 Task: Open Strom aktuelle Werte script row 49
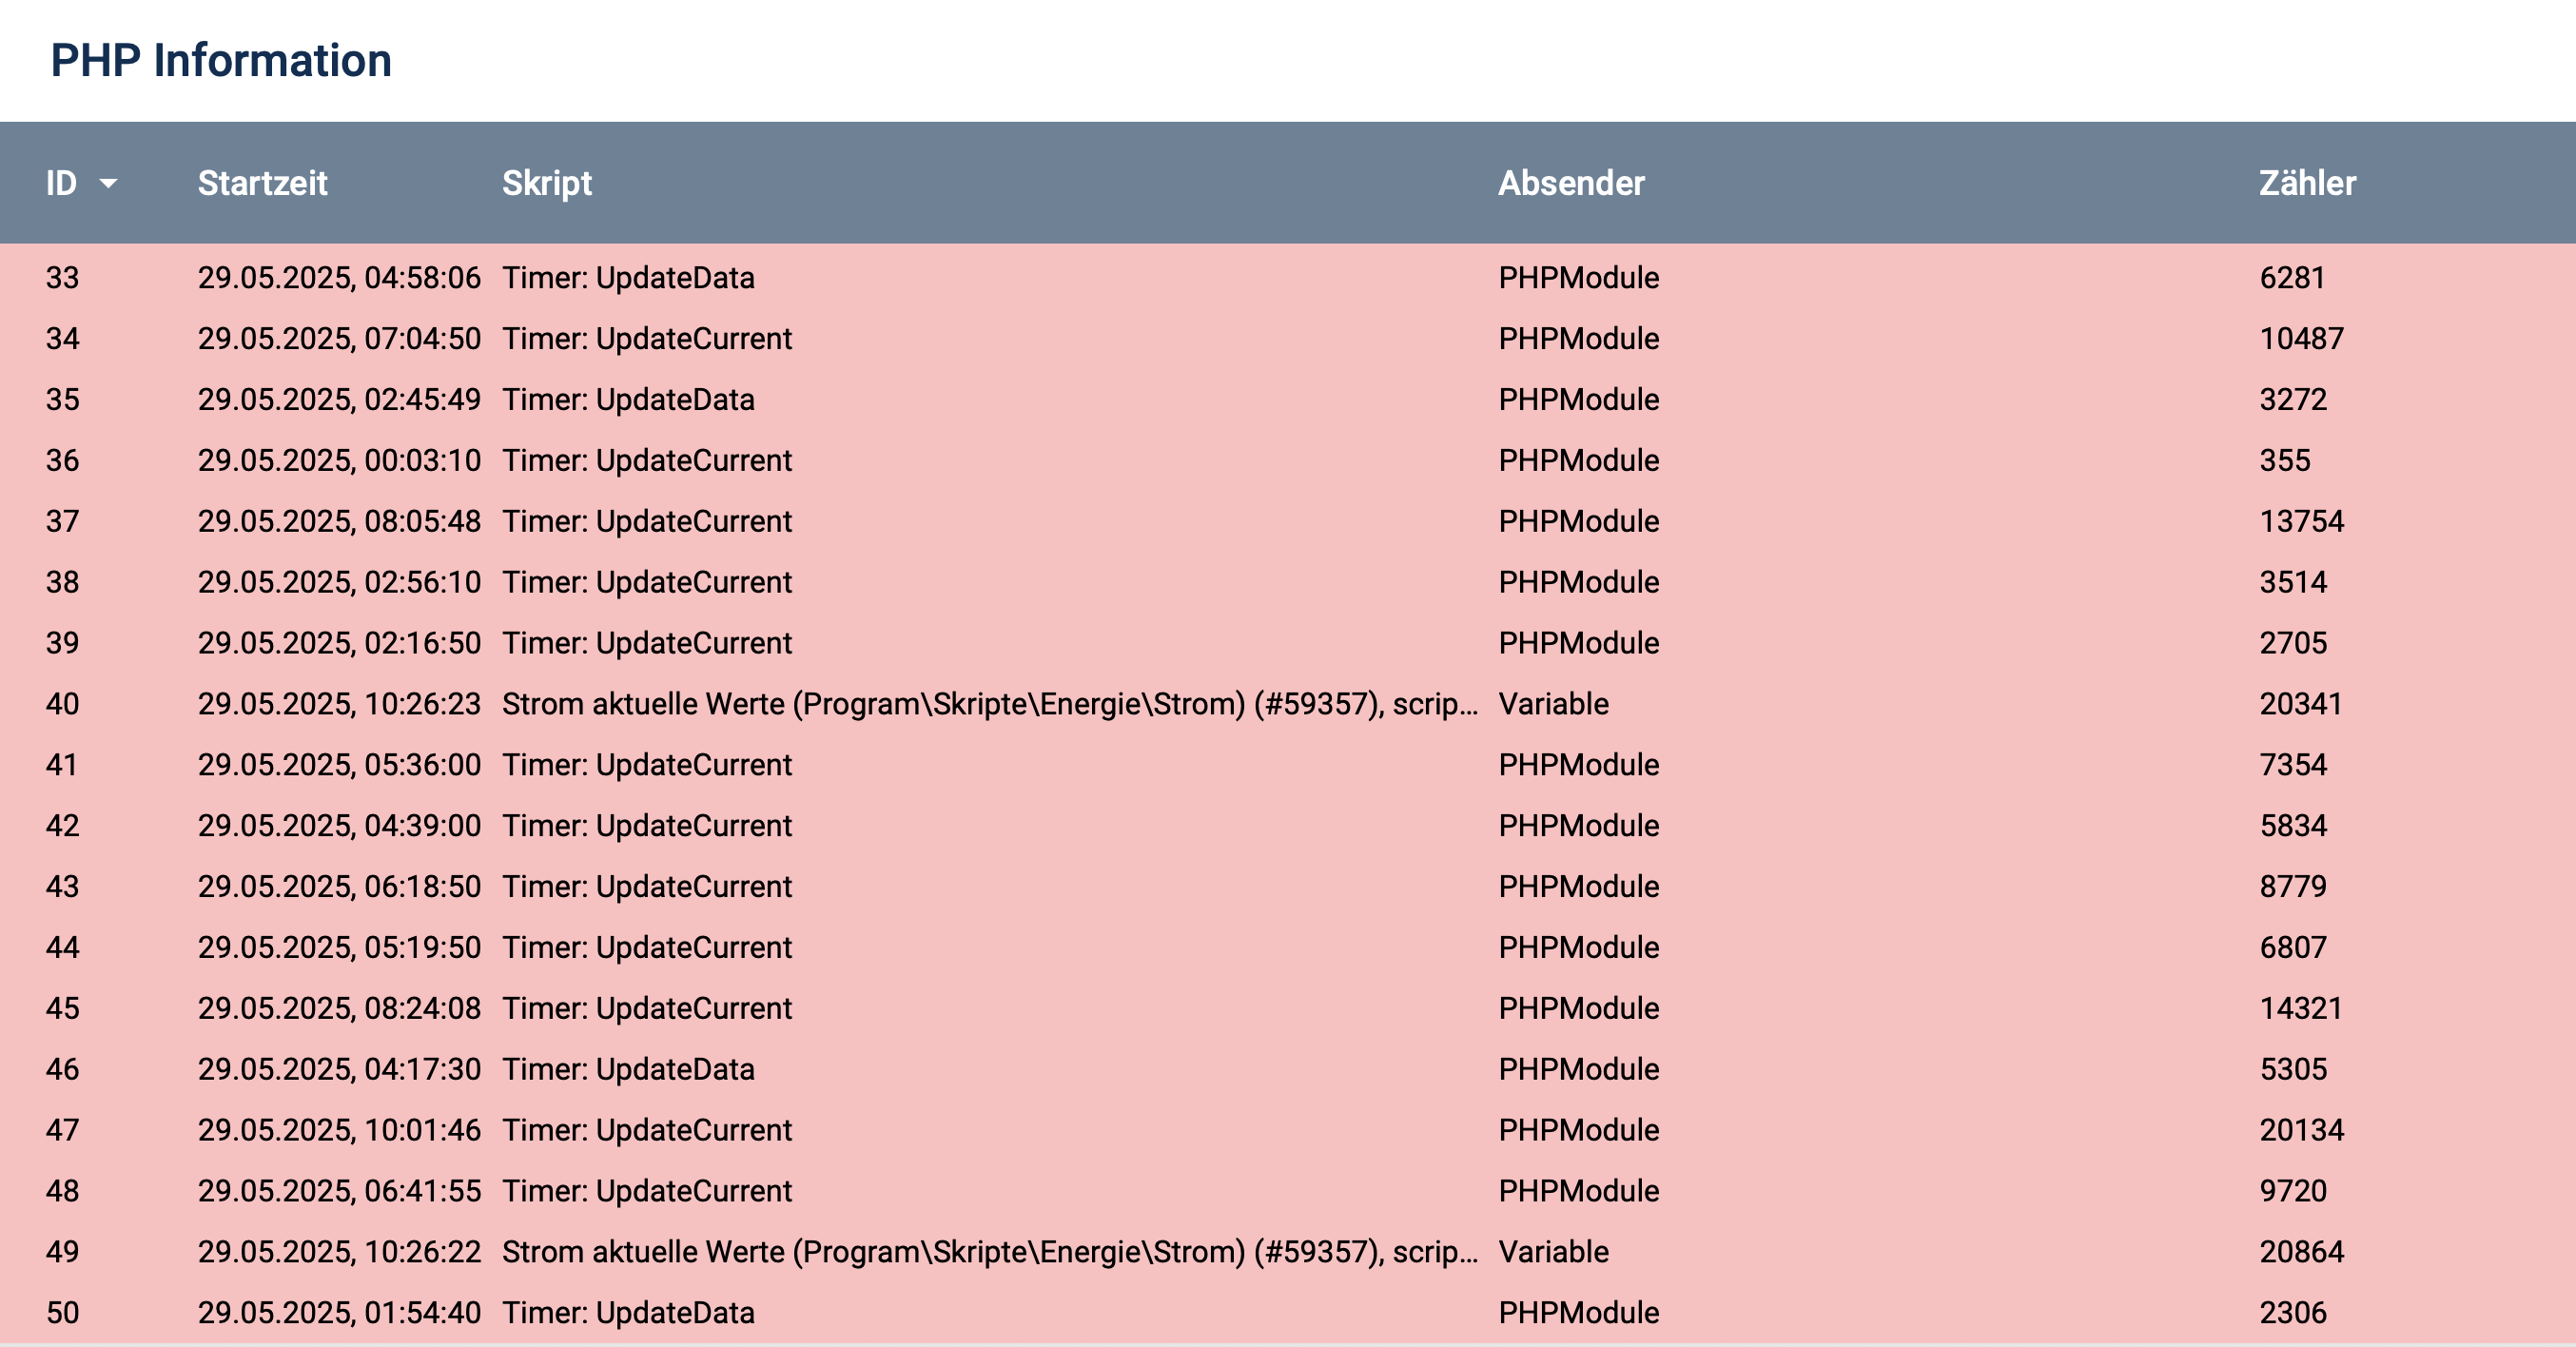pos(990,1252)
